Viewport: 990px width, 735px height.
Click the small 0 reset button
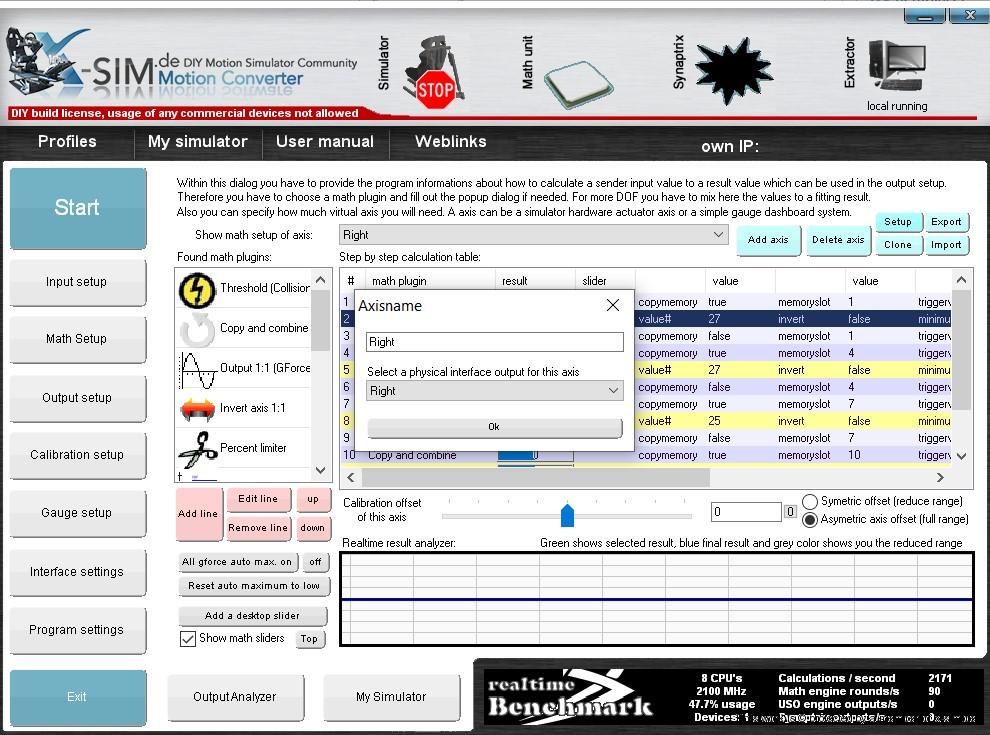coord(790,512)
